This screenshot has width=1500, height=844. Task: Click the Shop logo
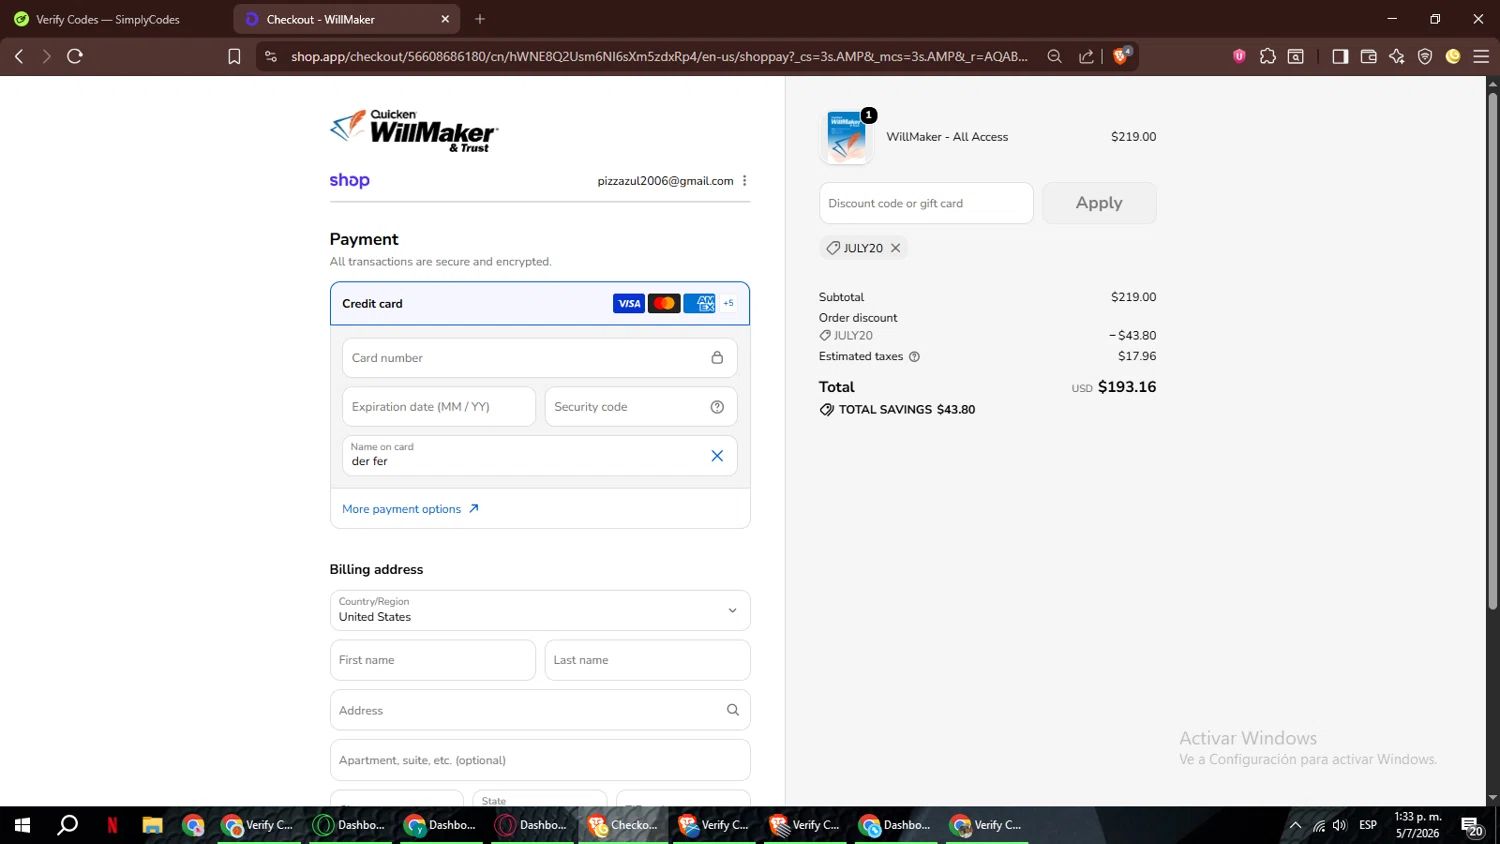pyautogui.click(x=350, y=181)
